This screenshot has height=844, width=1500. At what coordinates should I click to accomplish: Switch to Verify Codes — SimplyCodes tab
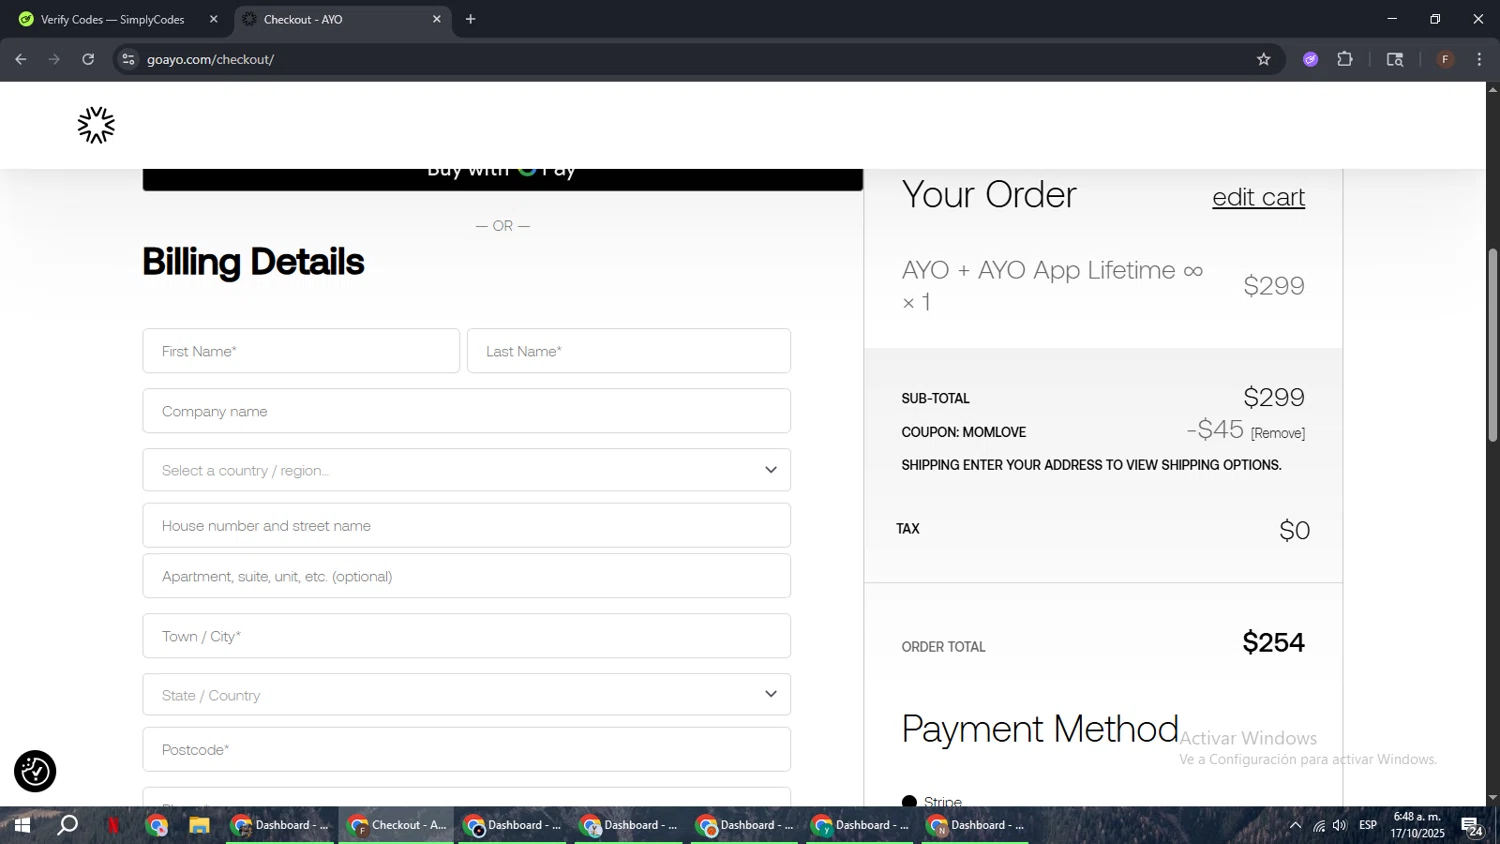pos(113,19)
